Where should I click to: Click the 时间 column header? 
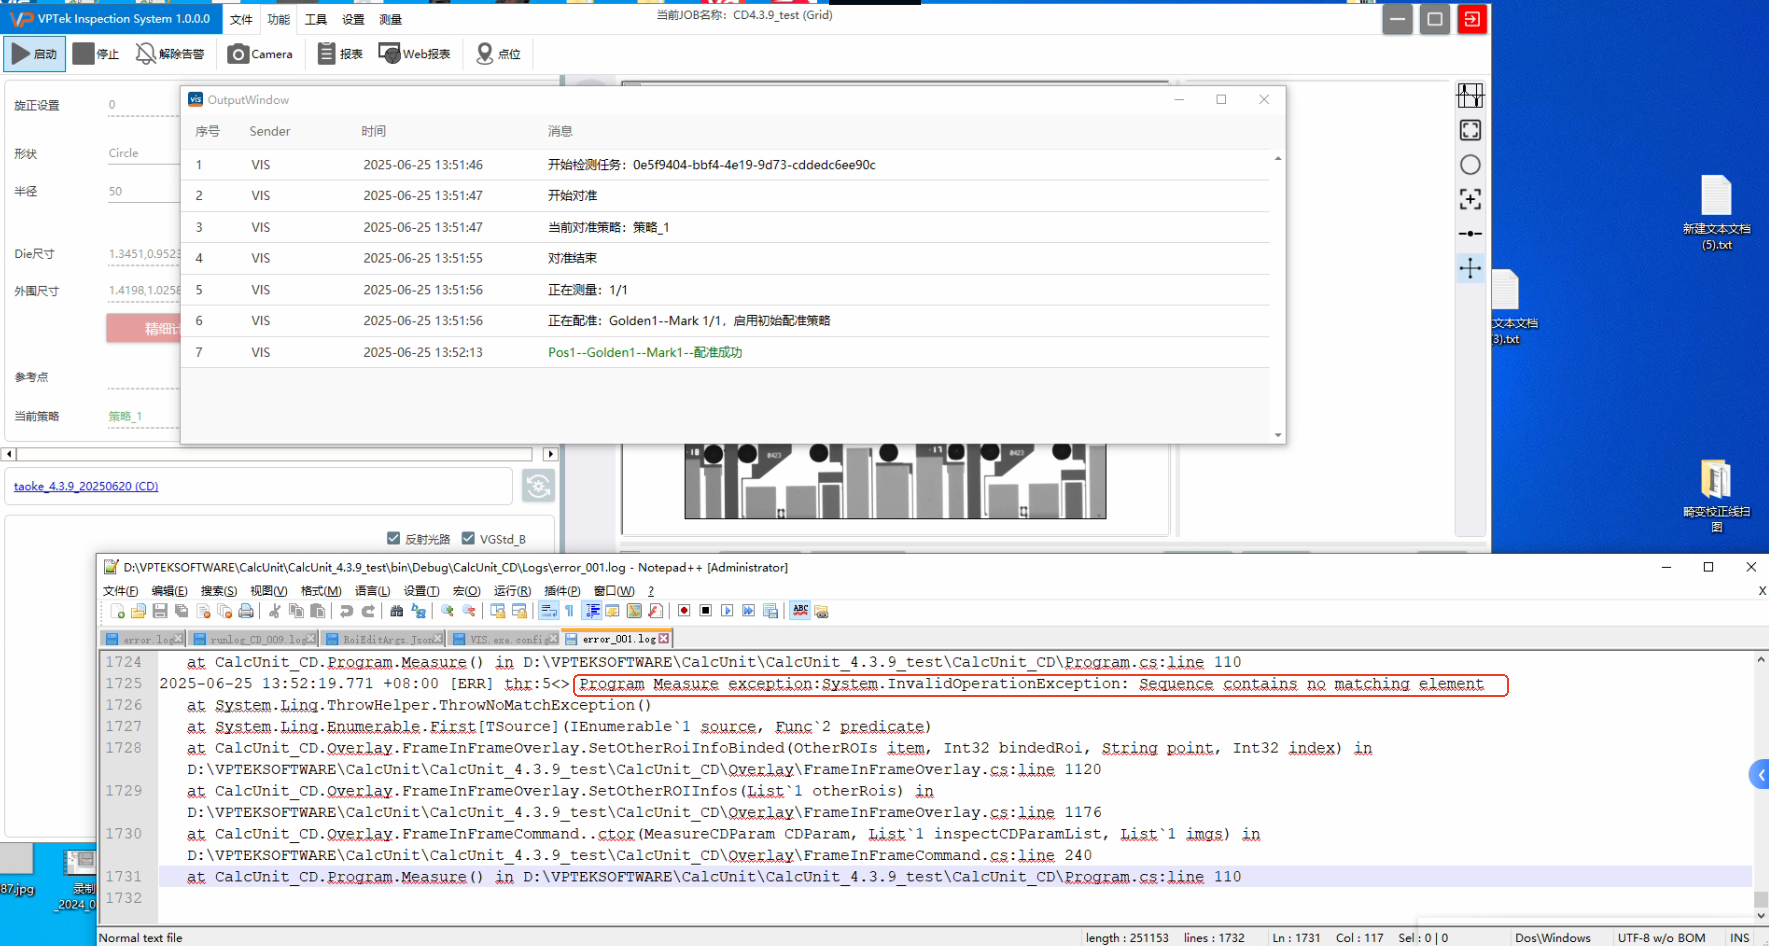[374, 131]
